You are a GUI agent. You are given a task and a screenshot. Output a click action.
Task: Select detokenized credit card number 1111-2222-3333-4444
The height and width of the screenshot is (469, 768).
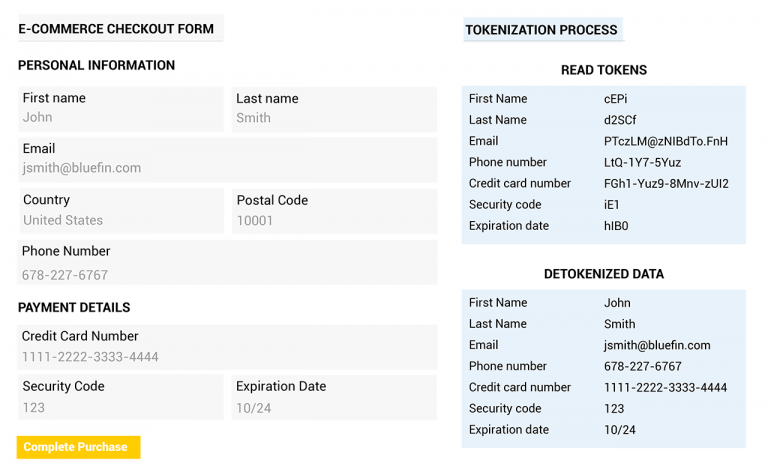(665, 388)
